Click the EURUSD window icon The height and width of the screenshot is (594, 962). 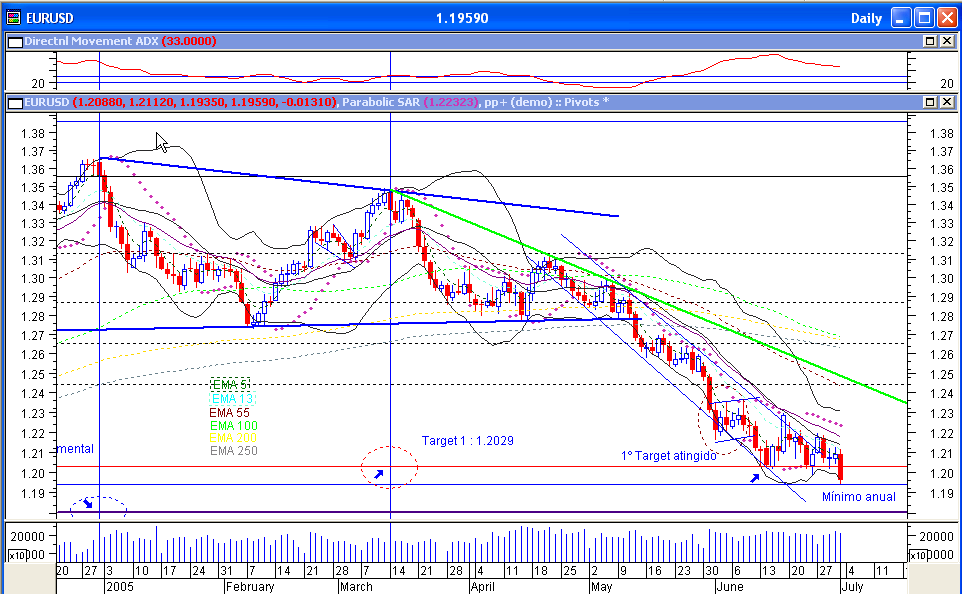pos(12,17)
